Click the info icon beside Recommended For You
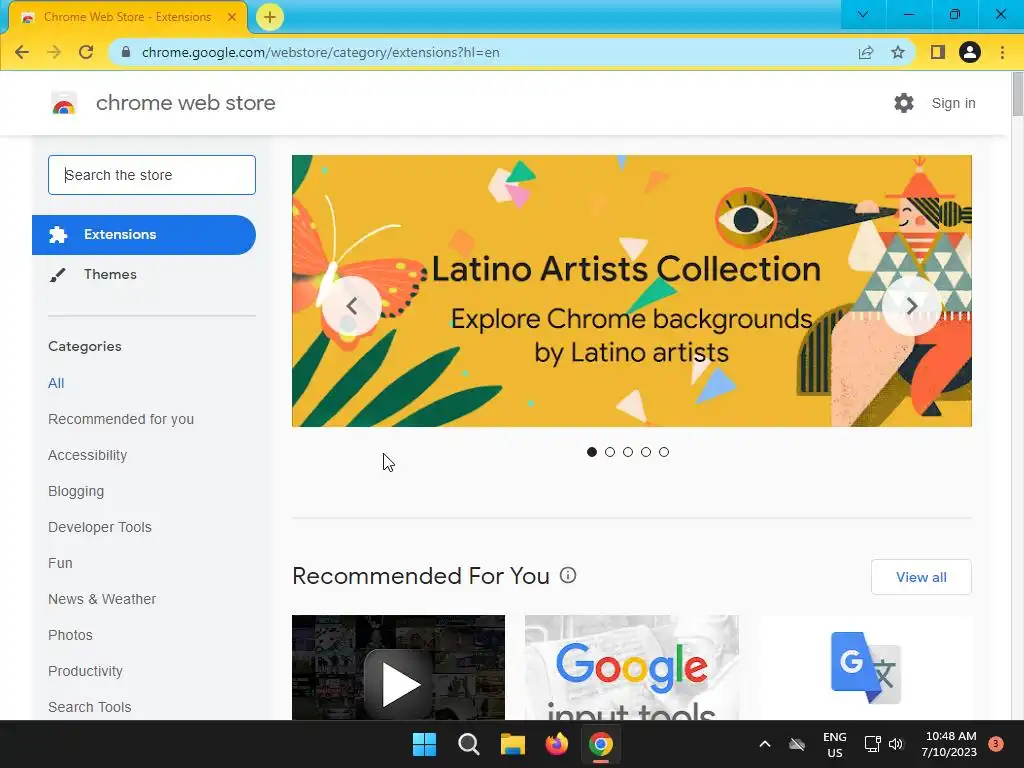 [x=568, y=575]
